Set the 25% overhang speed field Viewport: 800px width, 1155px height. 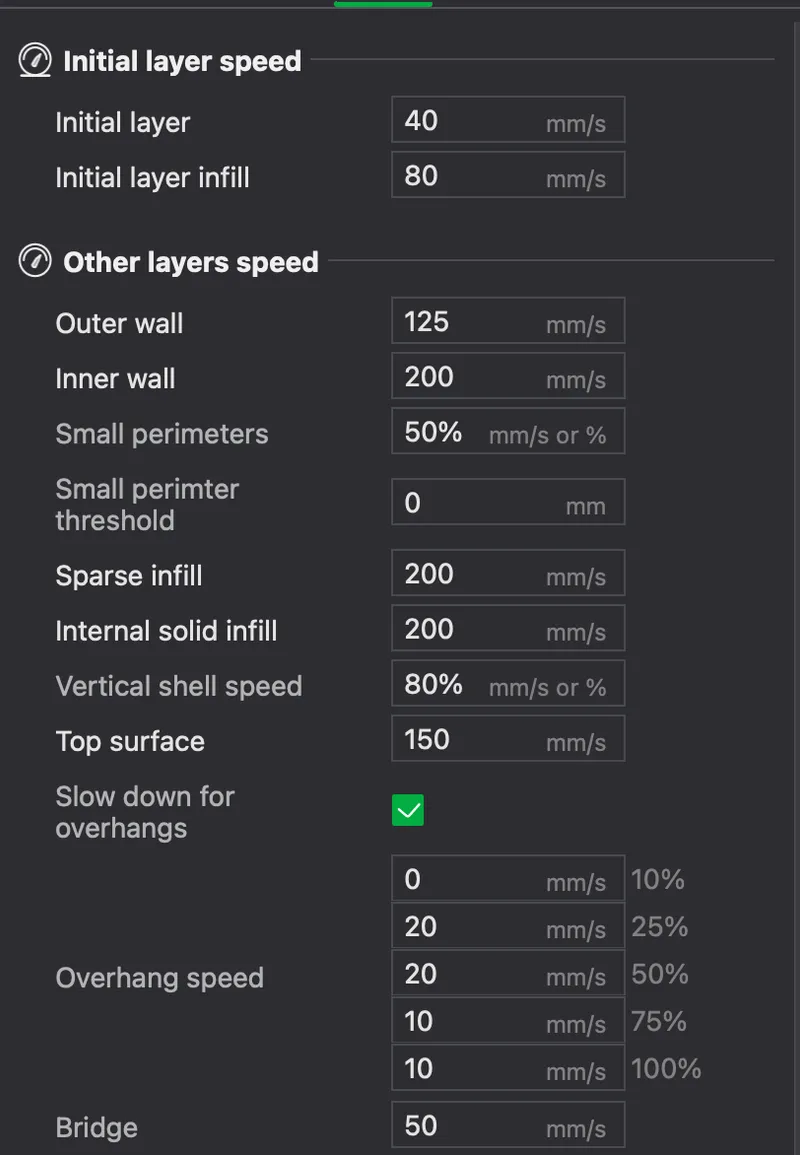tap(508, 926)
